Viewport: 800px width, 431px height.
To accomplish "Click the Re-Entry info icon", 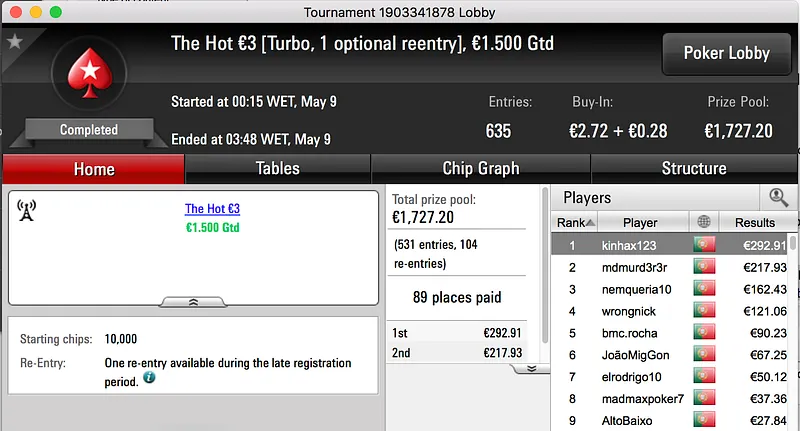I will pyautogui.click(x=149, y=378).
